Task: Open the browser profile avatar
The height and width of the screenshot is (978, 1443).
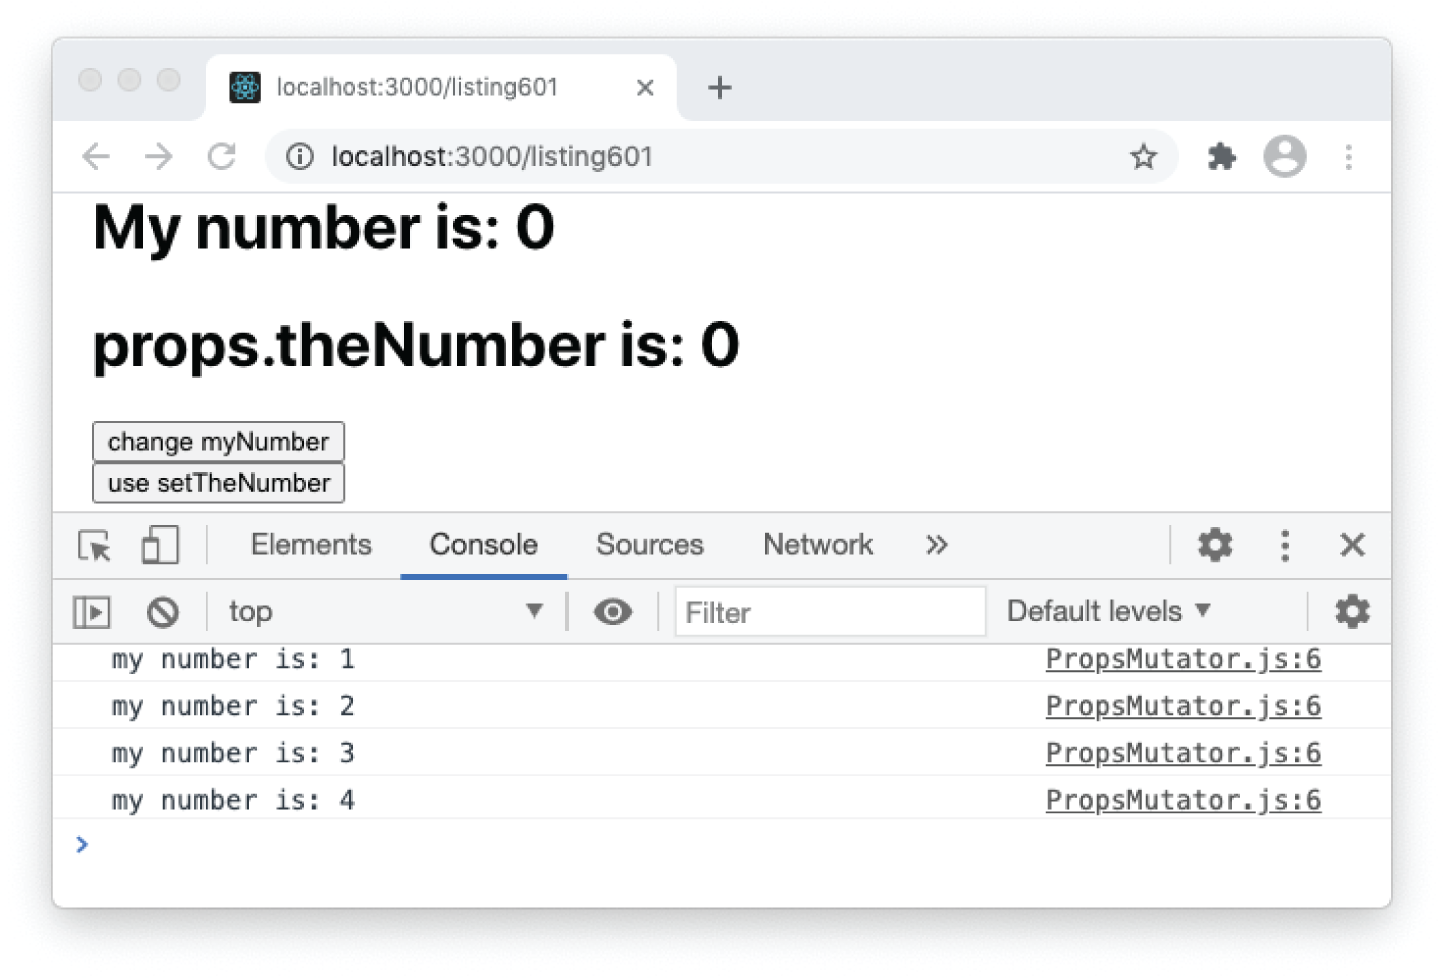Action: tap(1284, 156)
